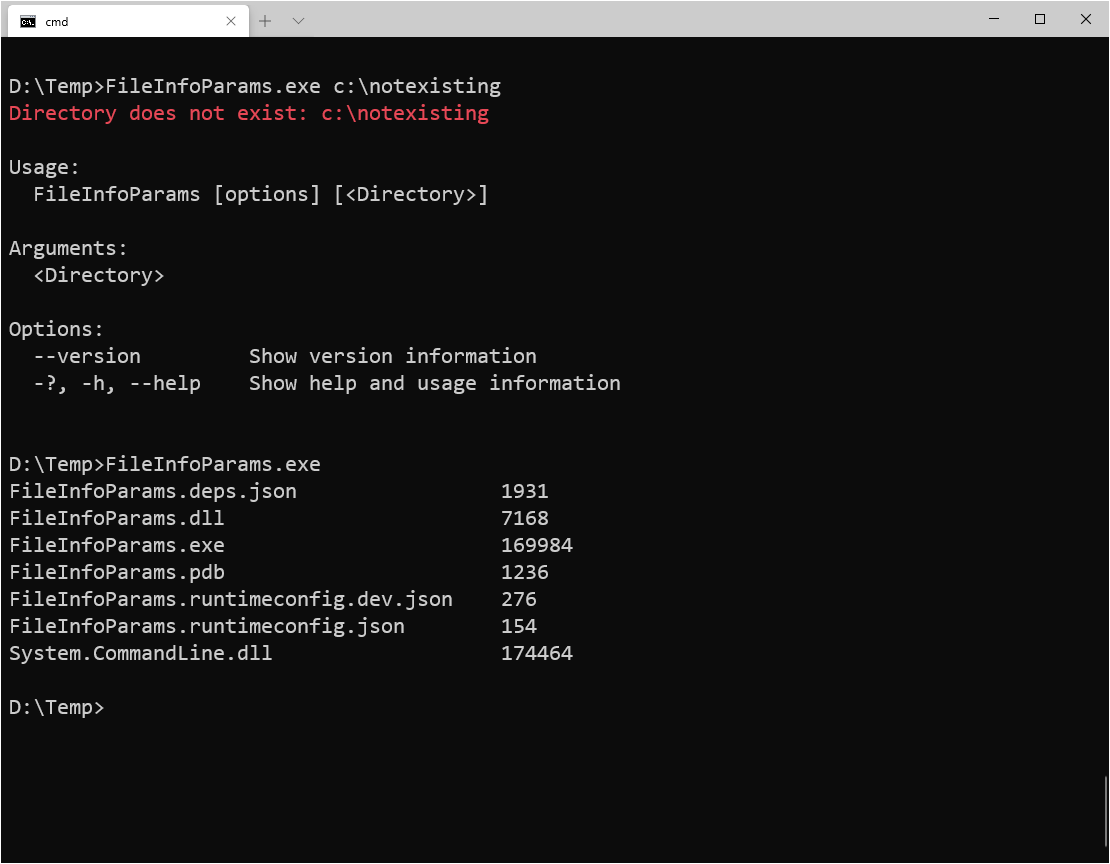
Task: Open the tab profile dropdown chevron
Action: [x=295, y=20]
